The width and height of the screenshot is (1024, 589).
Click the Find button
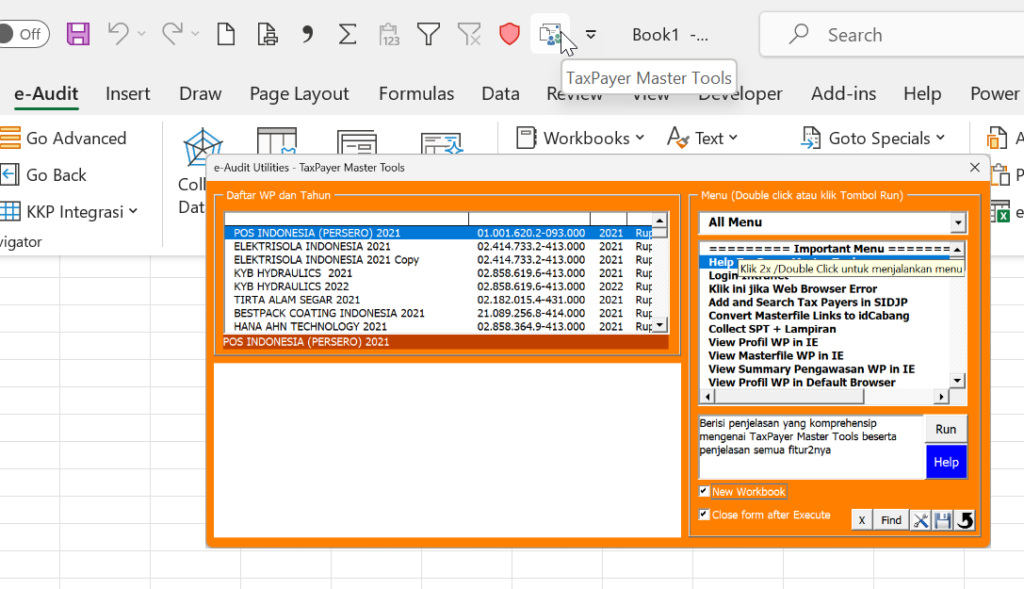(x=891, y=520)
